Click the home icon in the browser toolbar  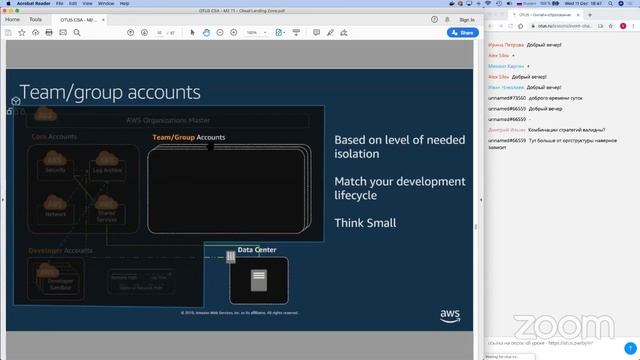521,26
